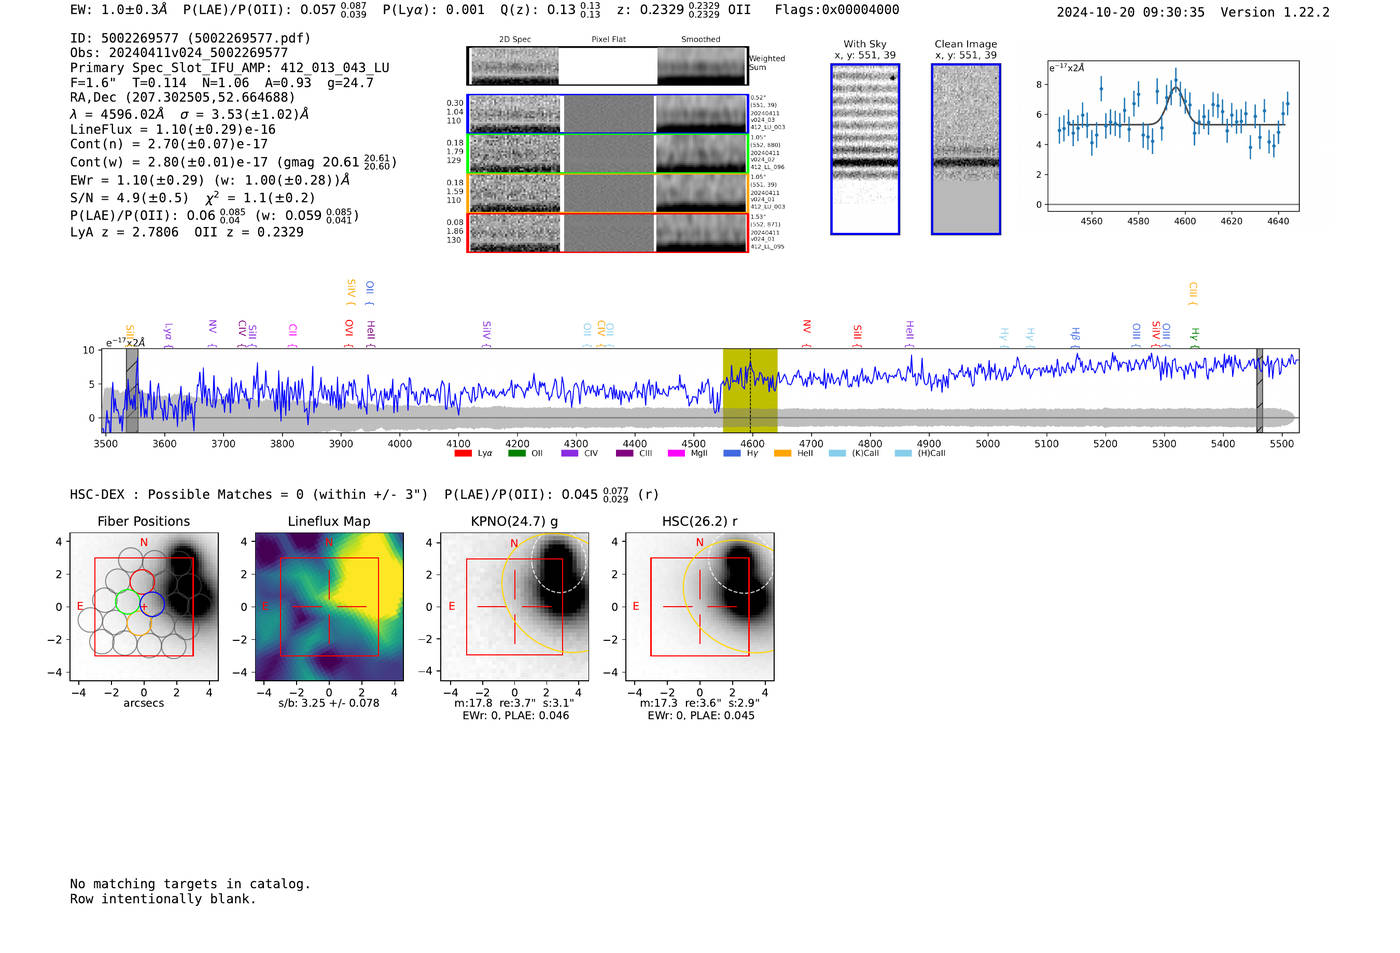Open the Lineflux Map panel
This screenshot has width=1400, height=953.
[x=329, y=607]
